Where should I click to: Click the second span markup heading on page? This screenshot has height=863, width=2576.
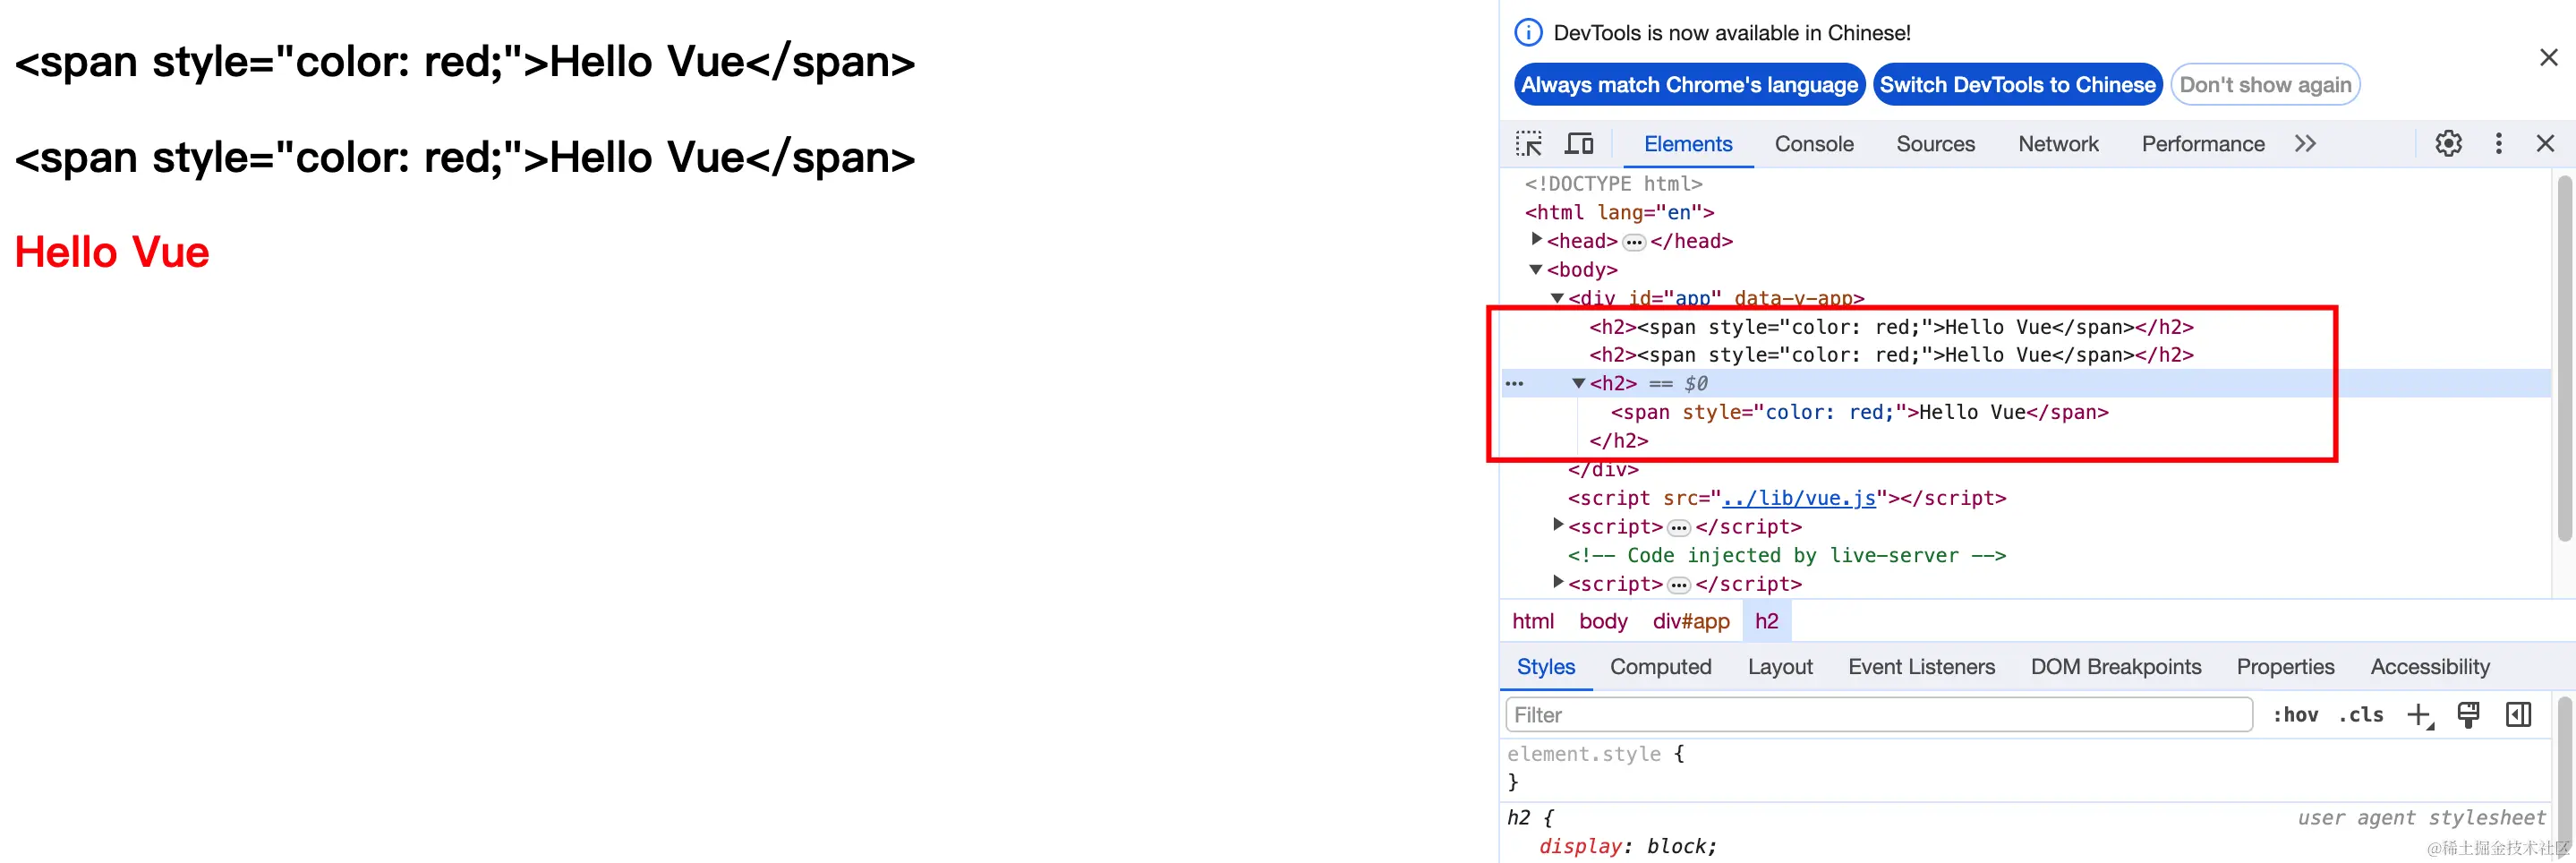(465, 157)
